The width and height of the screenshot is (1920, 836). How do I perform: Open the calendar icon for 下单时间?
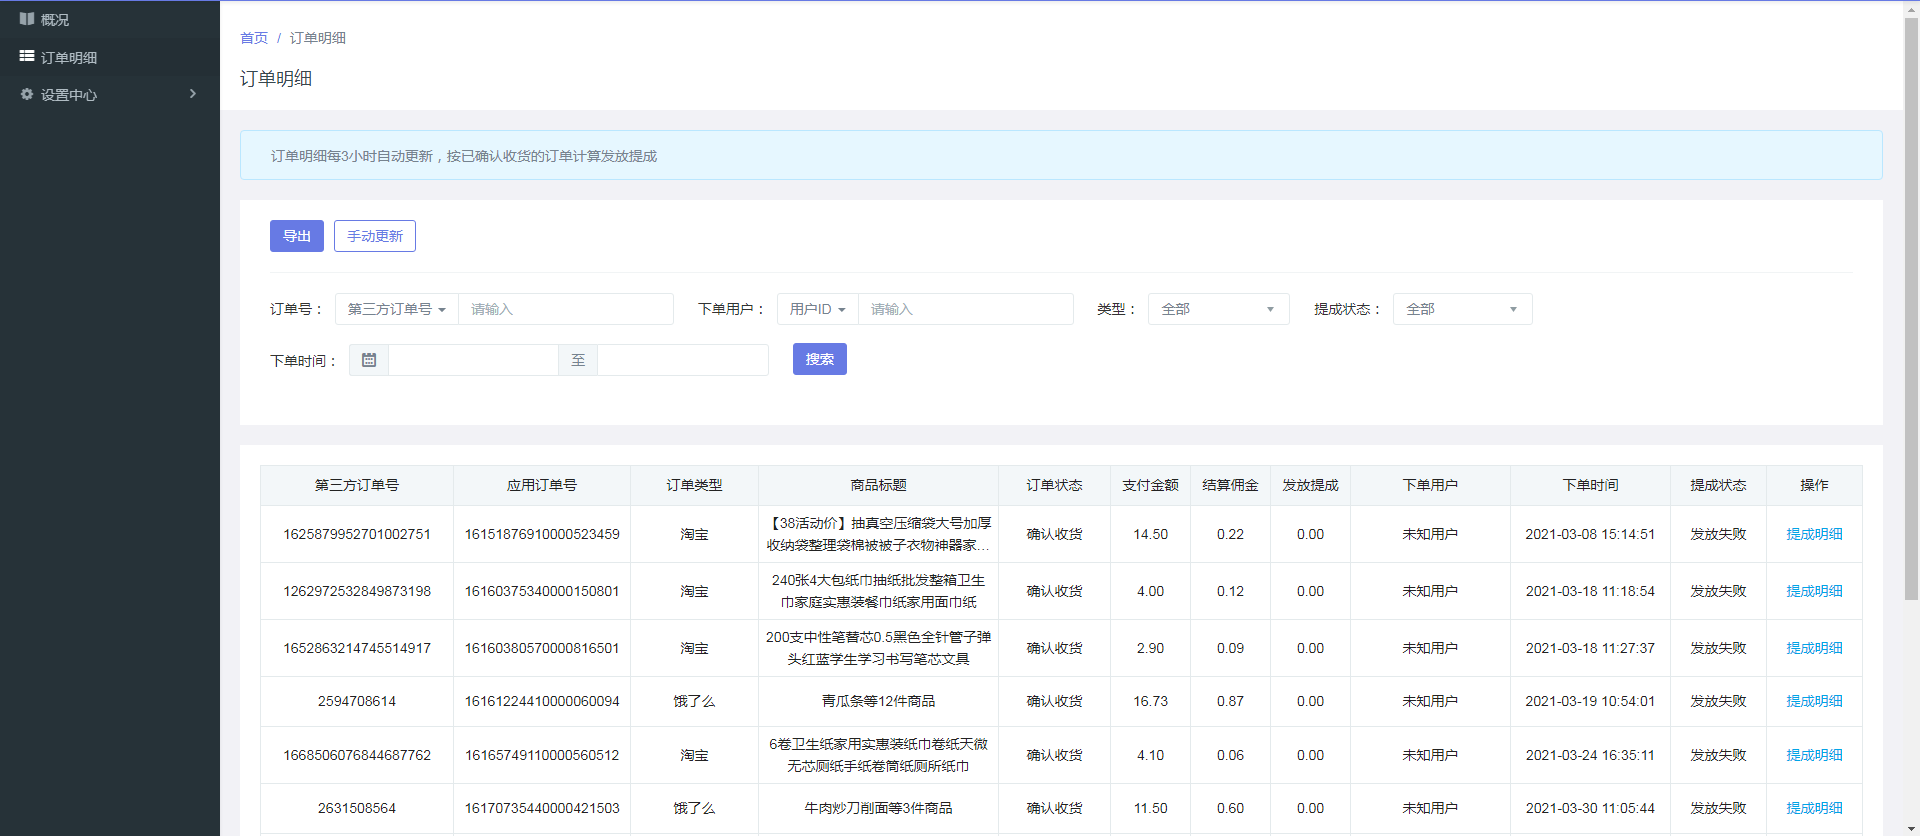point(369,360)
